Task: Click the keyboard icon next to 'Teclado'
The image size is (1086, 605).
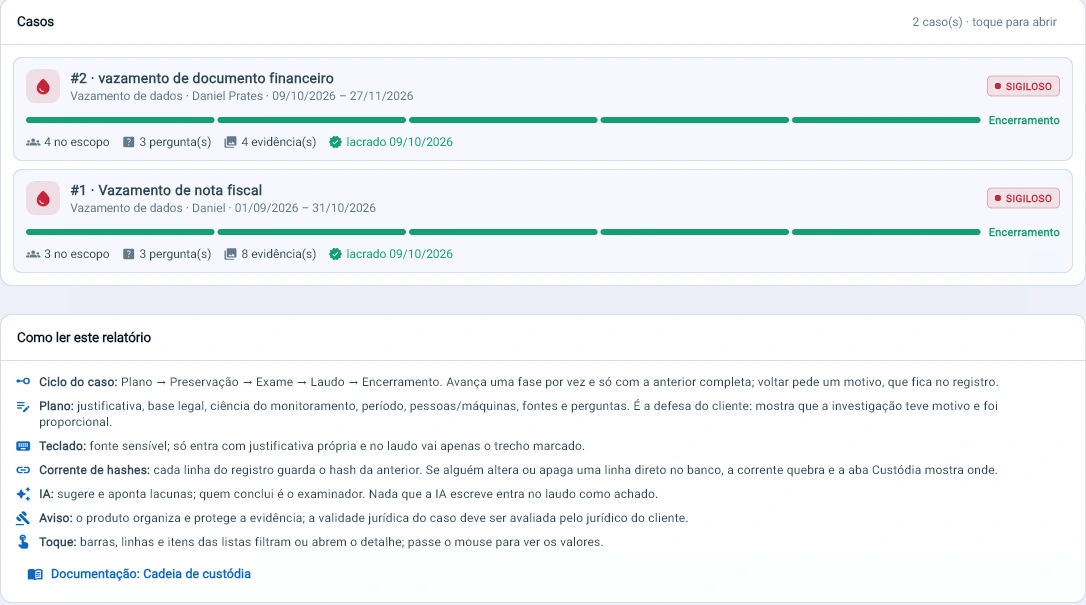Action: pos(23,446)
